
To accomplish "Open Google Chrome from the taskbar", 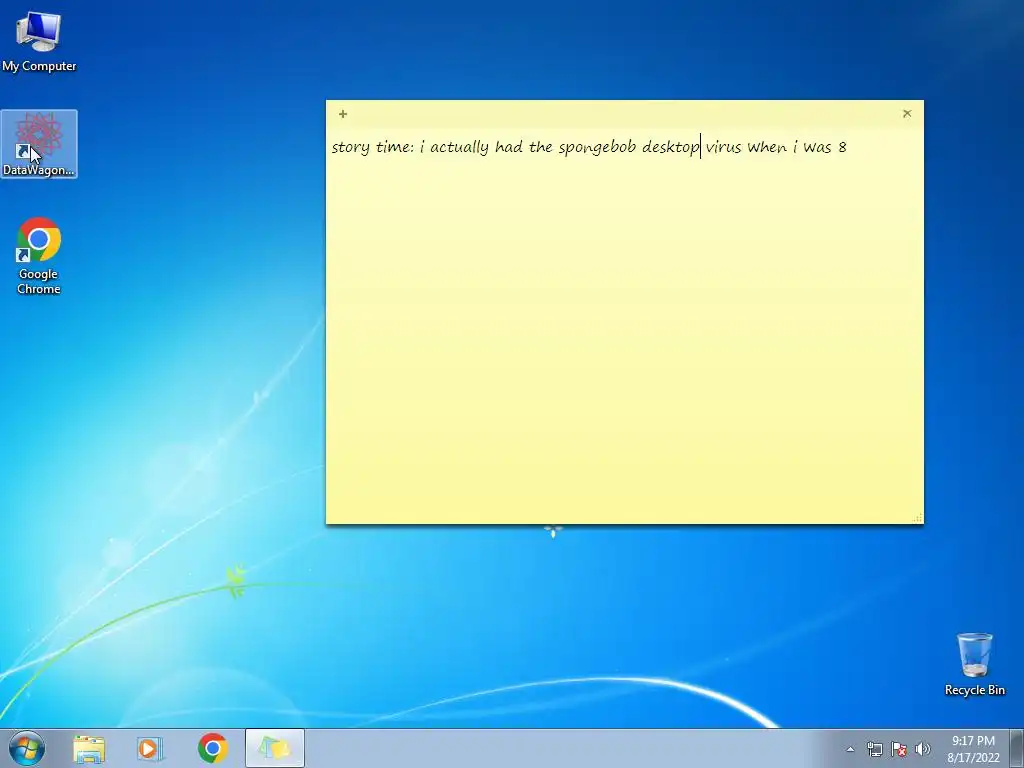I will pyautogui.click(x=212, y=748).
